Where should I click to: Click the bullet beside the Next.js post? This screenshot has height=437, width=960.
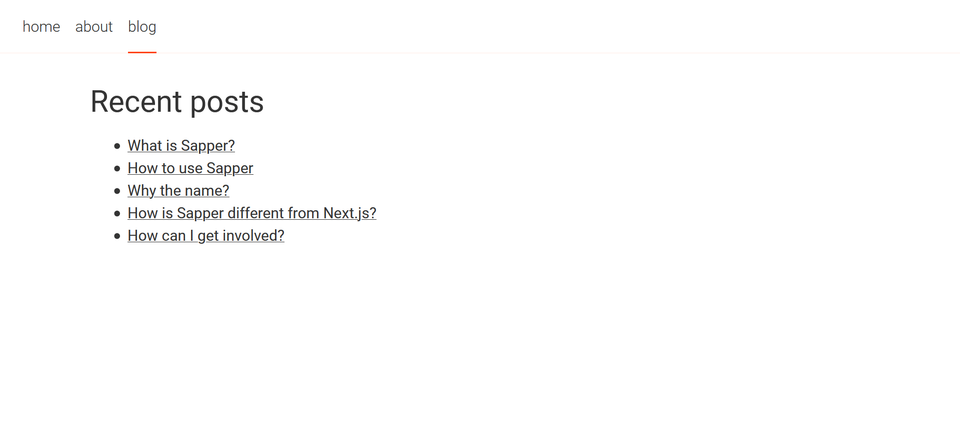coord(117,214)
